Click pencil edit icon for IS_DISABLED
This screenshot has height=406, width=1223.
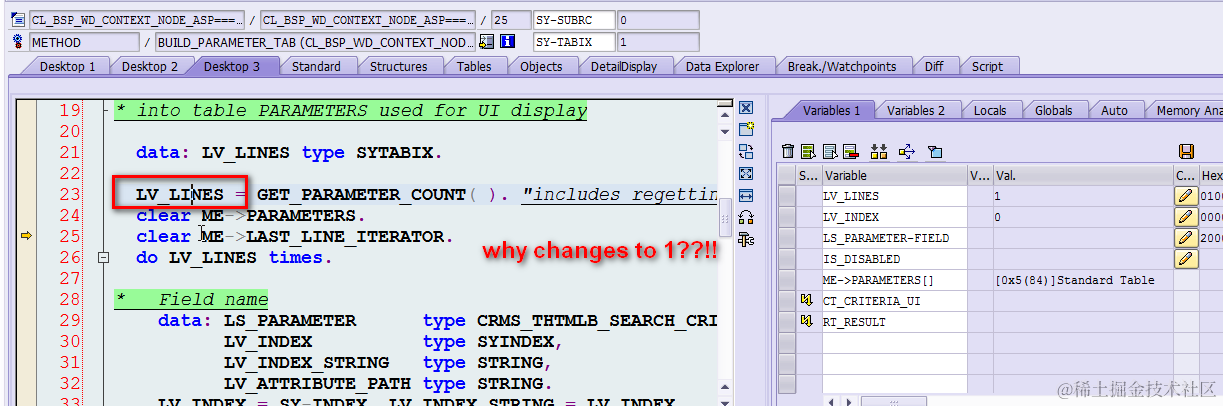tap(1186, 259)
